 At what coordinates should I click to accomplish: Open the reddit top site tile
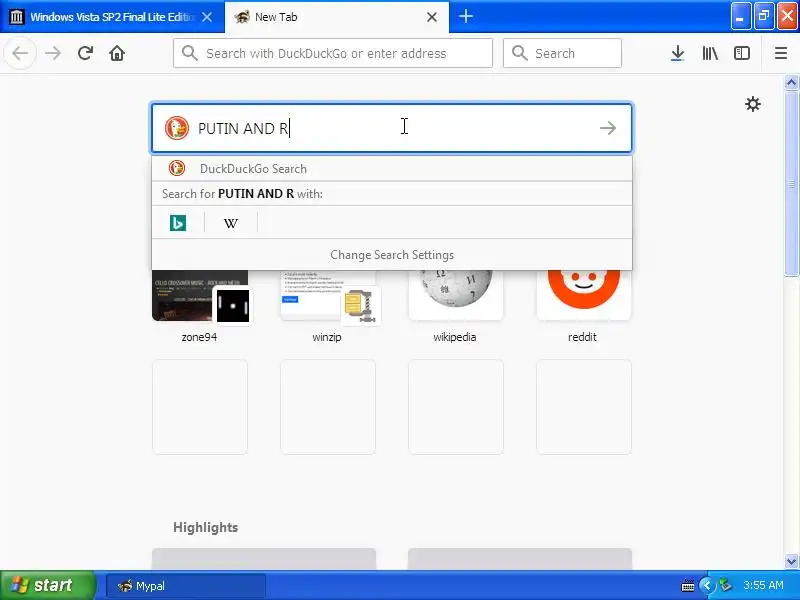(x=583, y=306)
